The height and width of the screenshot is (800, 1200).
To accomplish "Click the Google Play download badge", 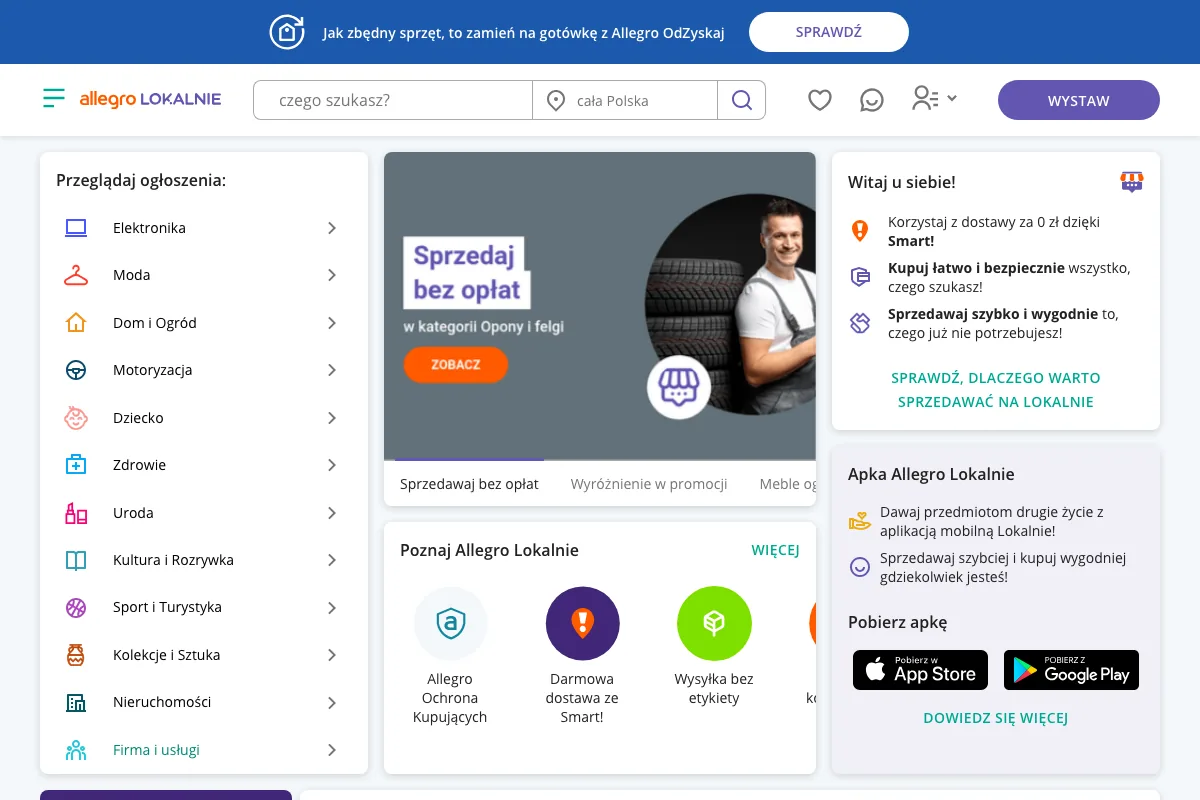I will pyautogui.click(x=1071, y=670).
